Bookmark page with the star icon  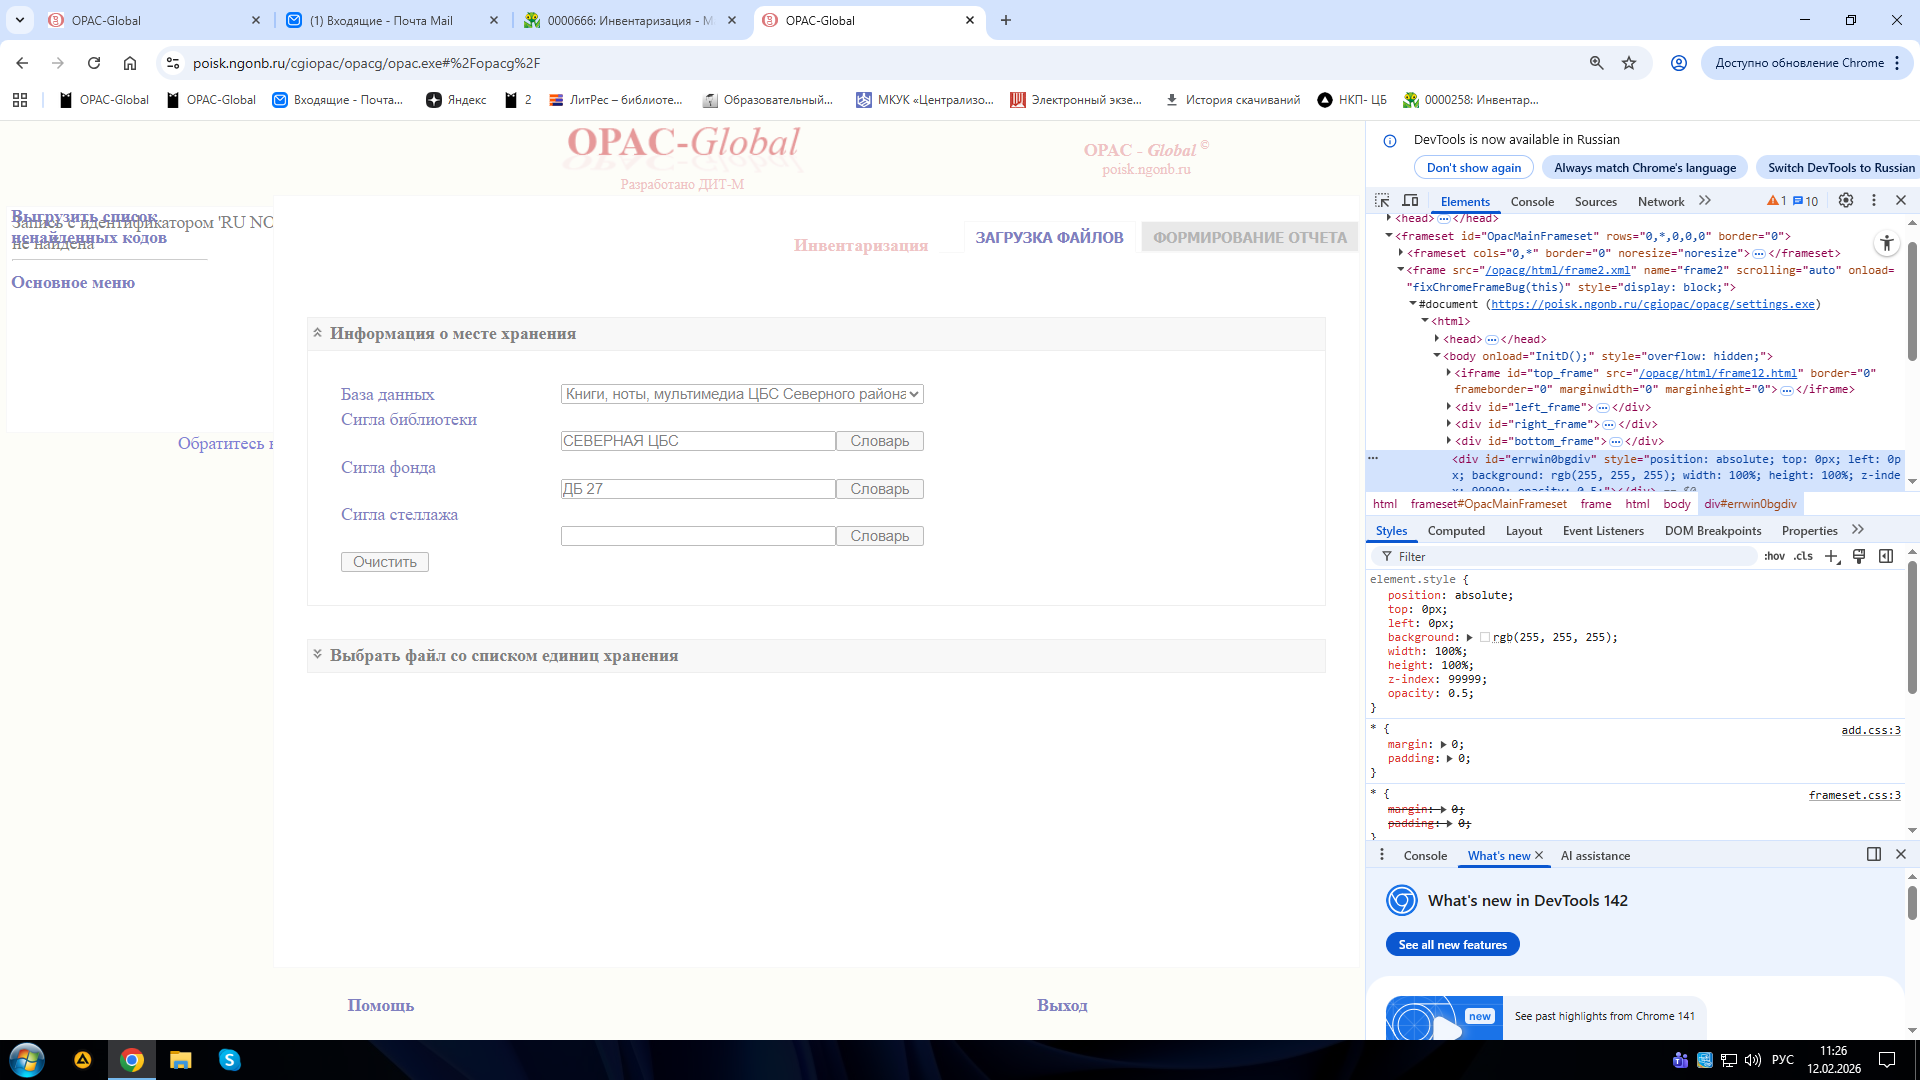tap(1629, 63)
